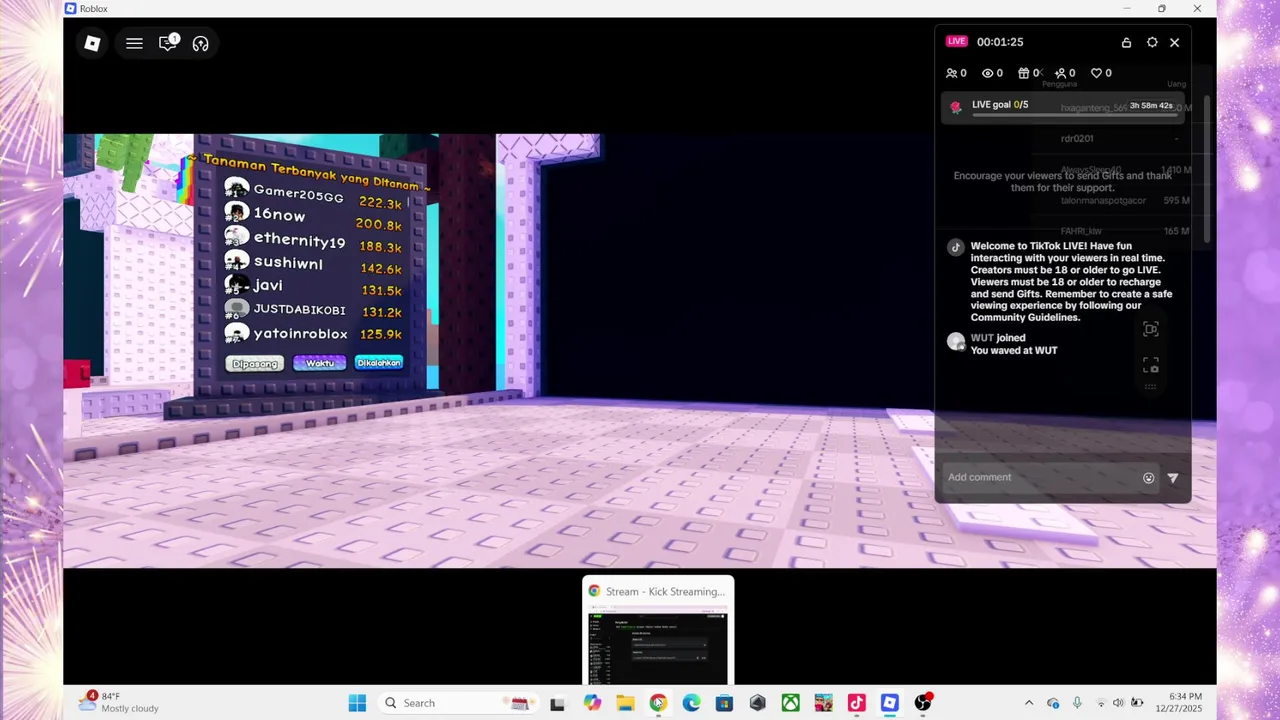
Task: Open File Explorer from the taskbar
Action: click(x=625, y=703)
